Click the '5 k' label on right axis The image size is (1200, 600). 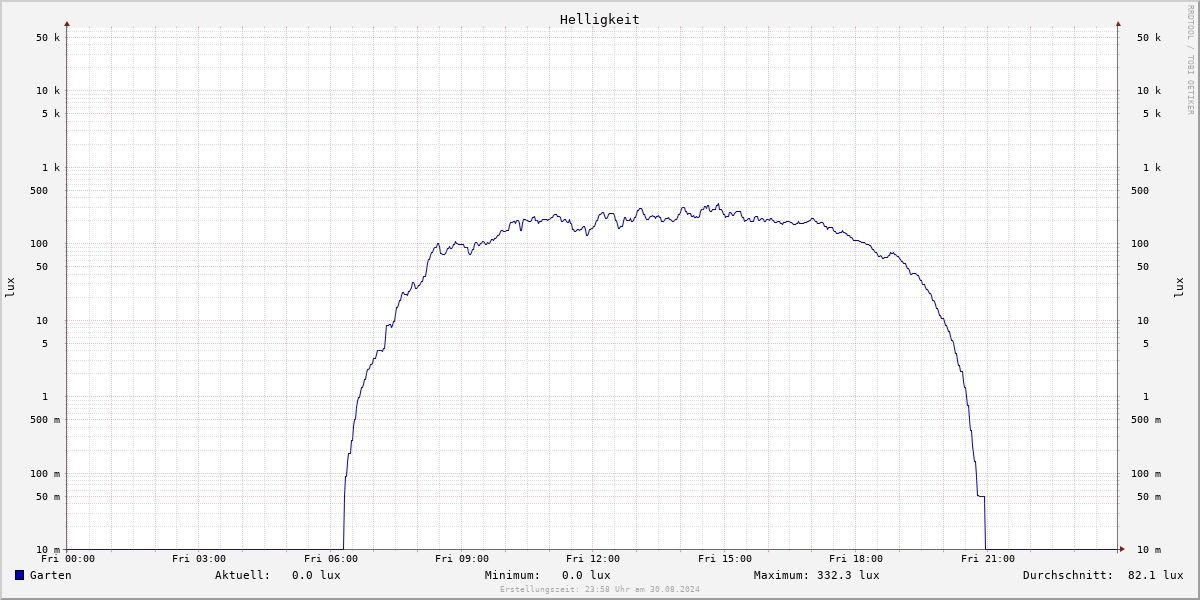pos(1152,113)
